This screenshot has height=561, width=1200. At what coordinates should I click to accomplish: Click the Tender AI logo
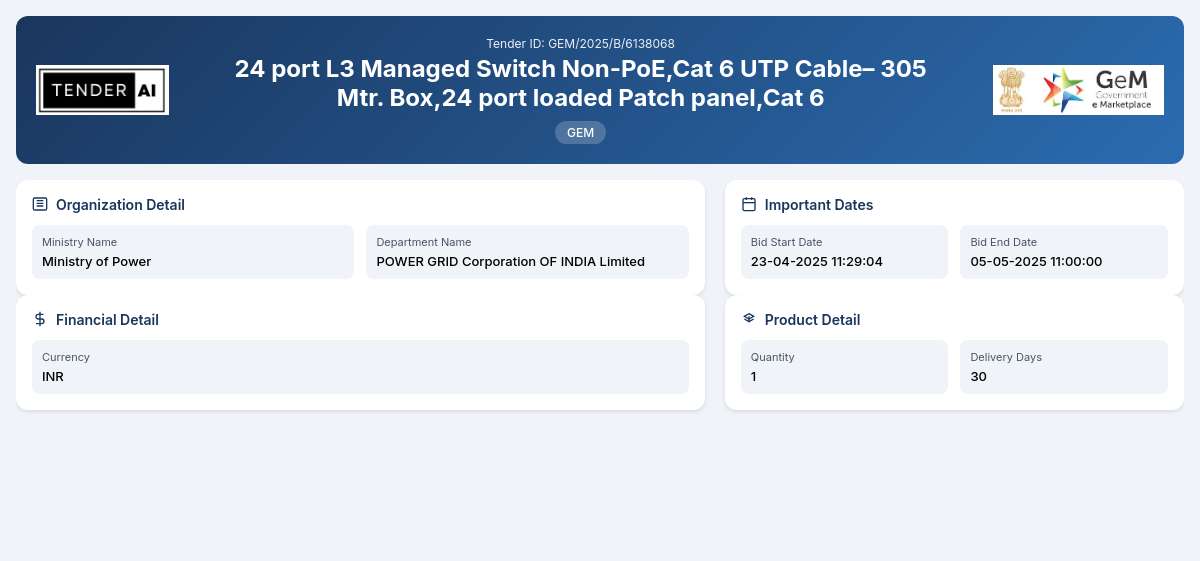[x=102, y=90]
